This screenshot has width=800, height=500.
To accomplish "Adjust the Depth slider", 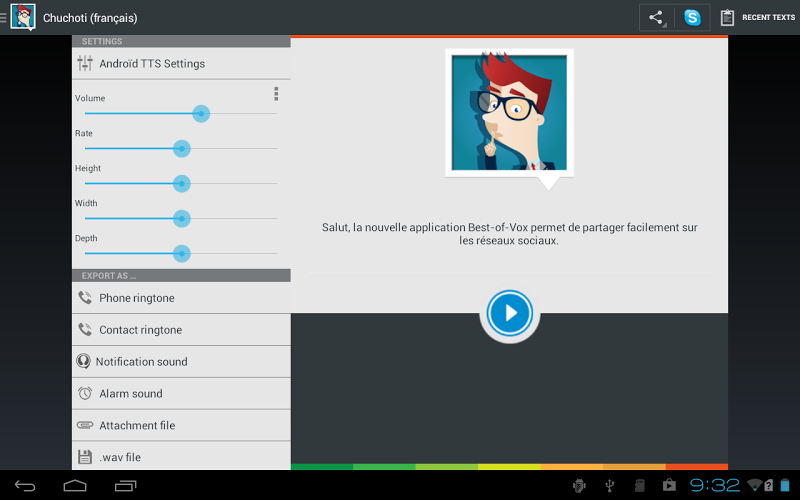I will coord(181,254).
